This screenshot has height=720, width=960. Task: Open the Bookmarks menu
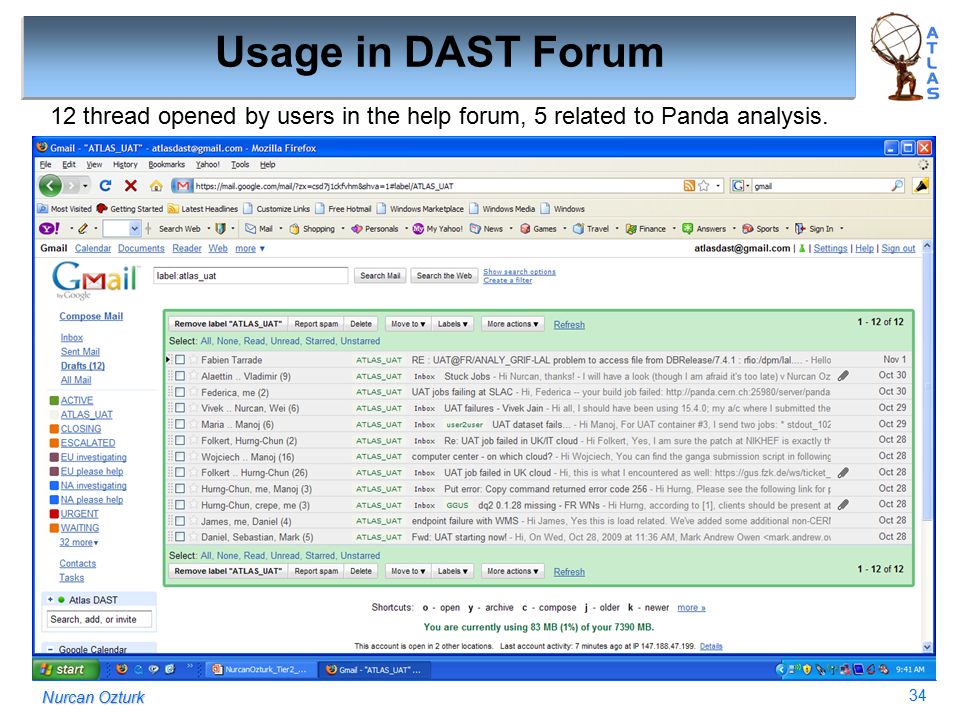tap(167, 165)
